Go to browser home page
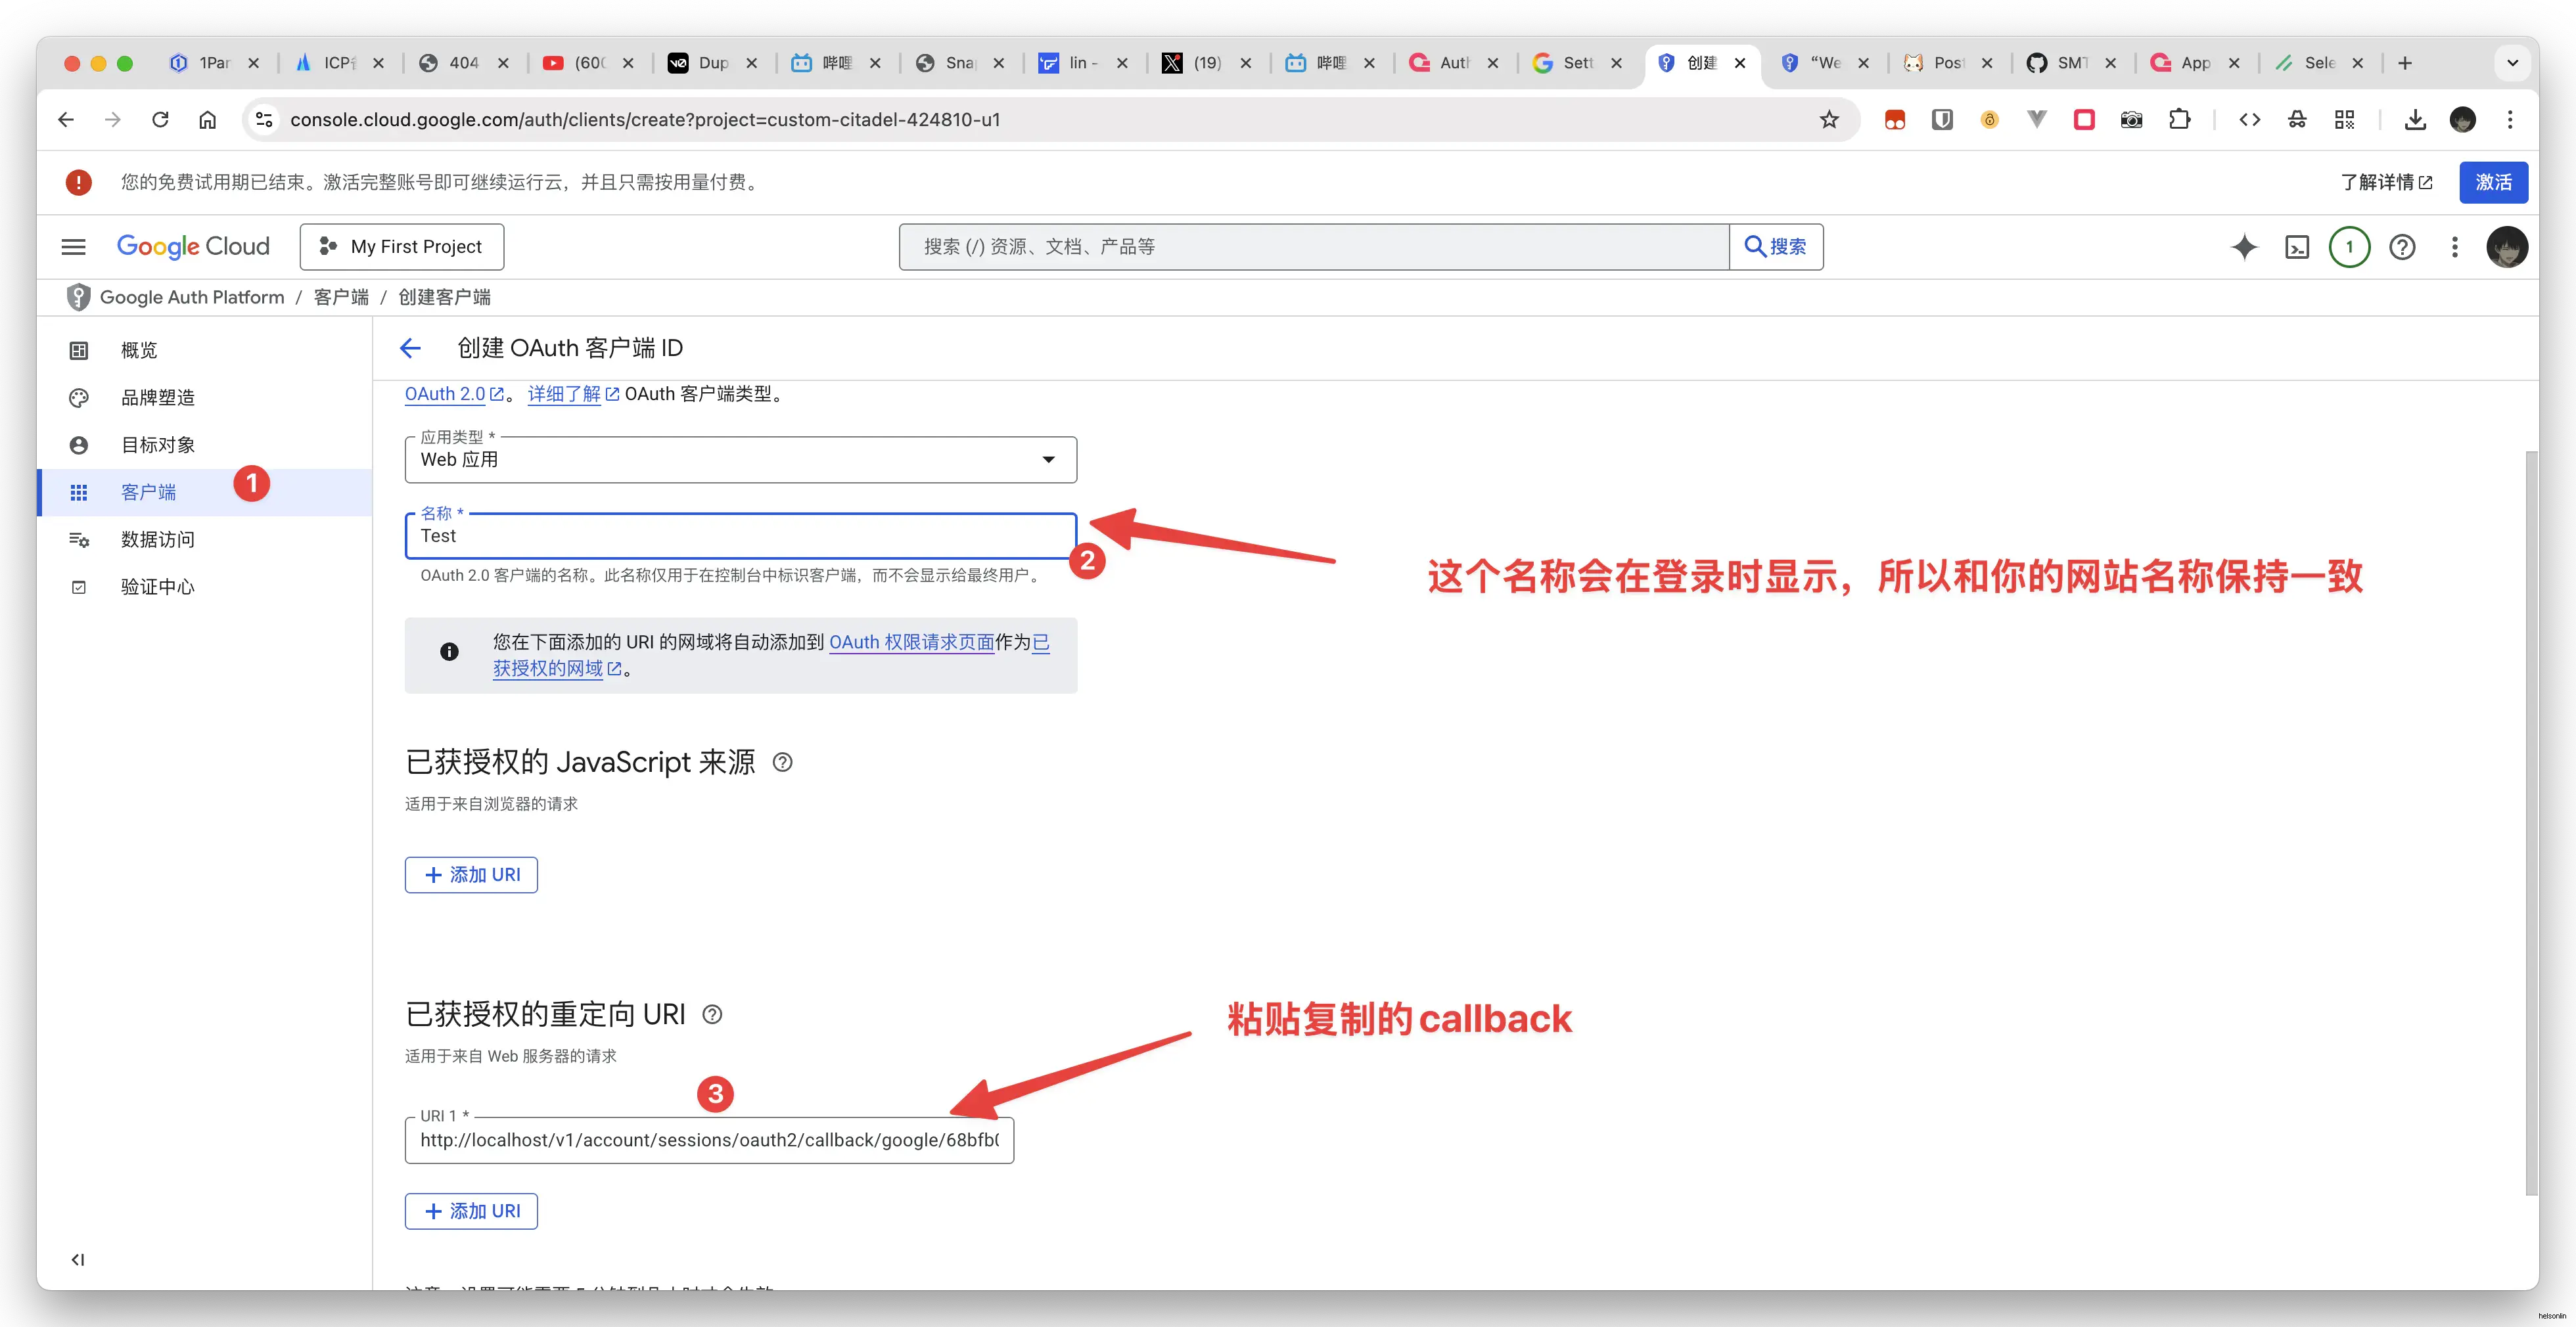 coord(207,120)
